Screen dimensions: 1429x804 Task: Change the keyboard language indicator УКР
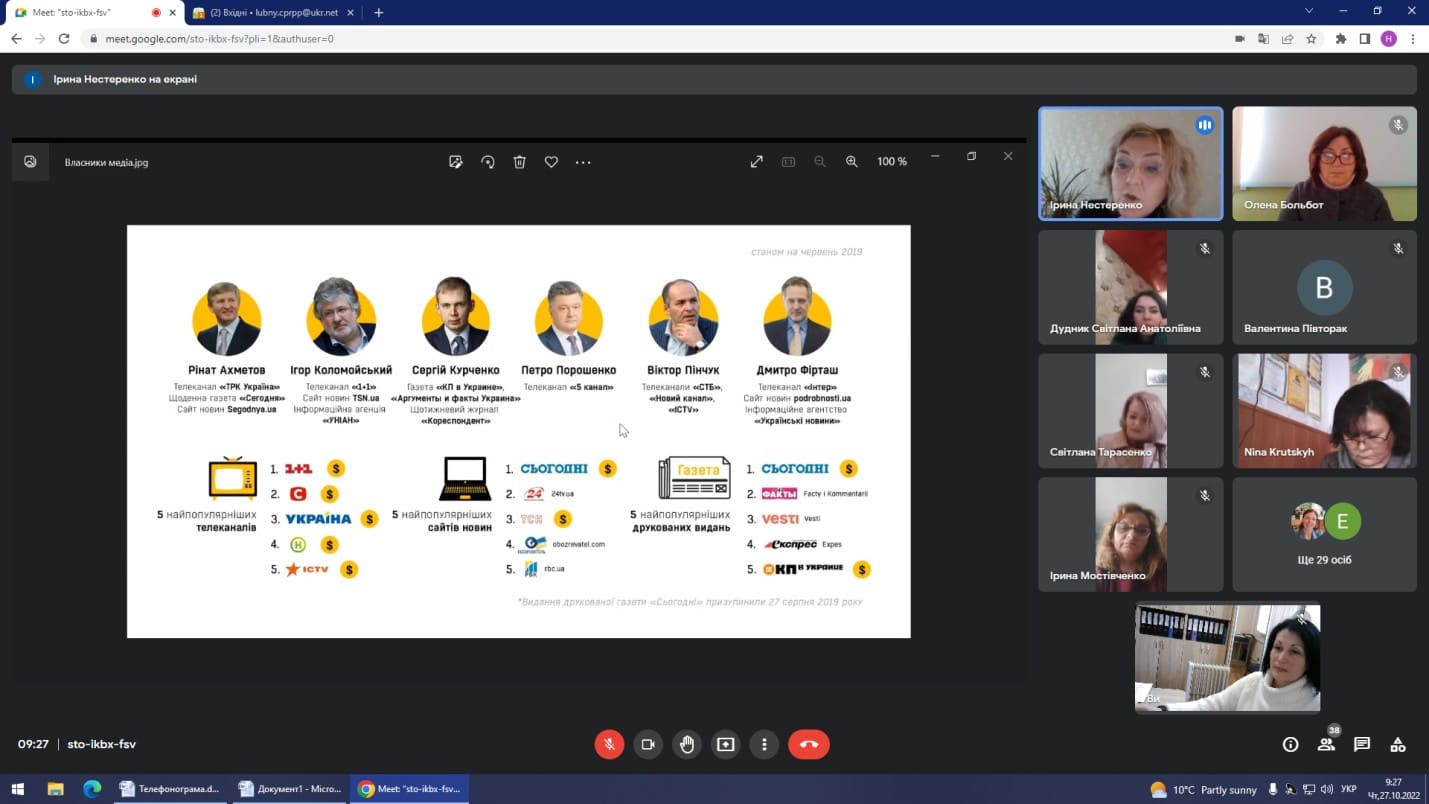pos(1348,790)
